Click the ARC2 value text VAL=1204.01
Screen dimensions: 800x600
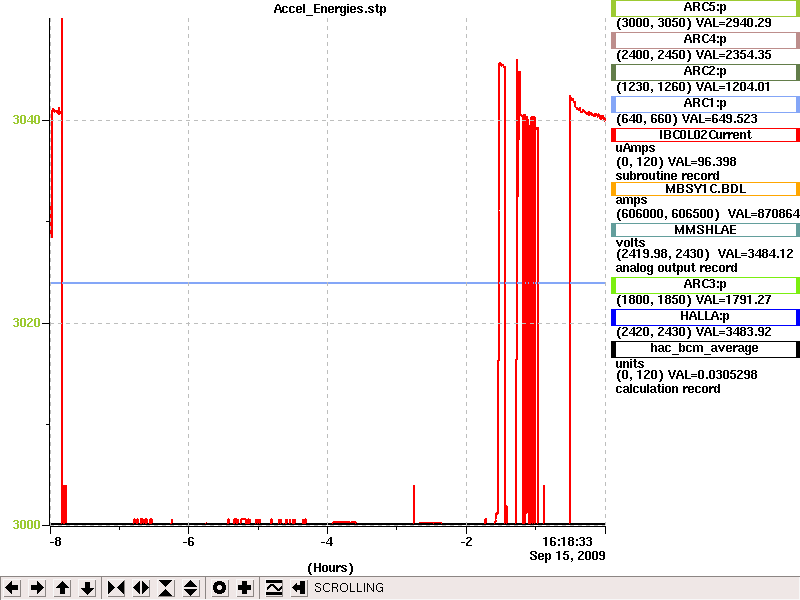tap(733, 87)
